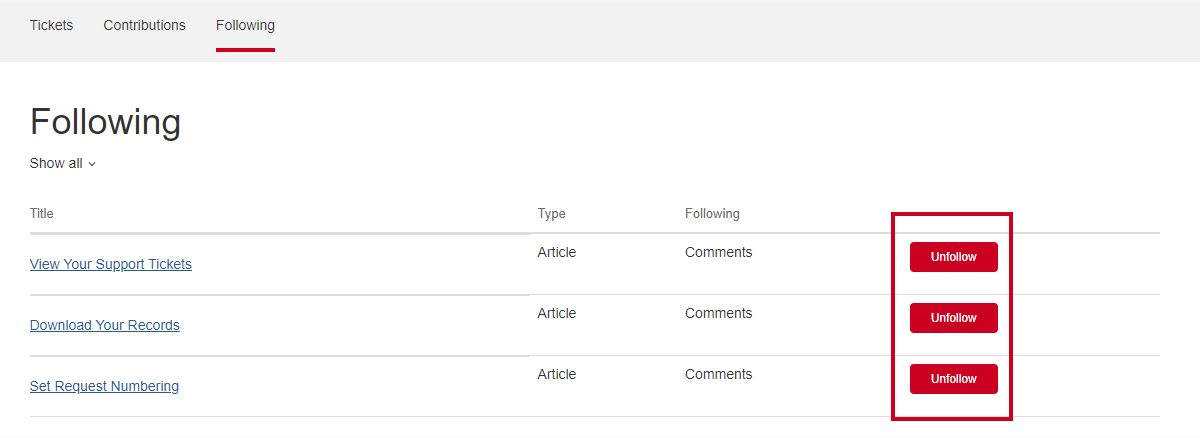1200x438 pixels.
Task: Switch to the Tickets tab
Action: coord(51,25)
